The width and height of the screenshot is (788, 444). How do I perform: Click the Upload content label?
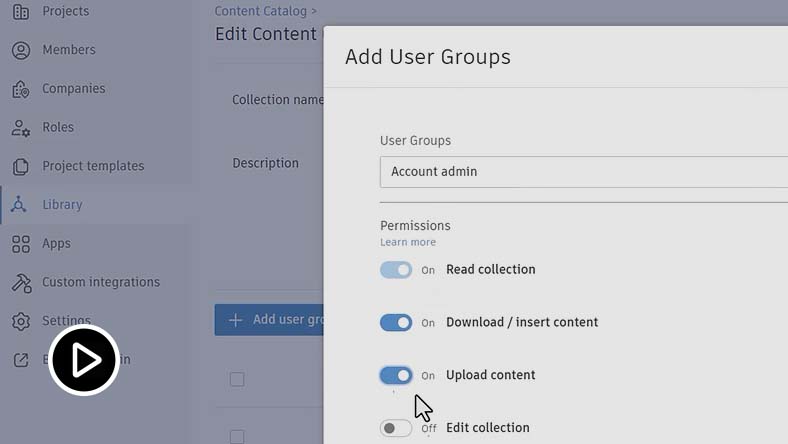(490, 375)
